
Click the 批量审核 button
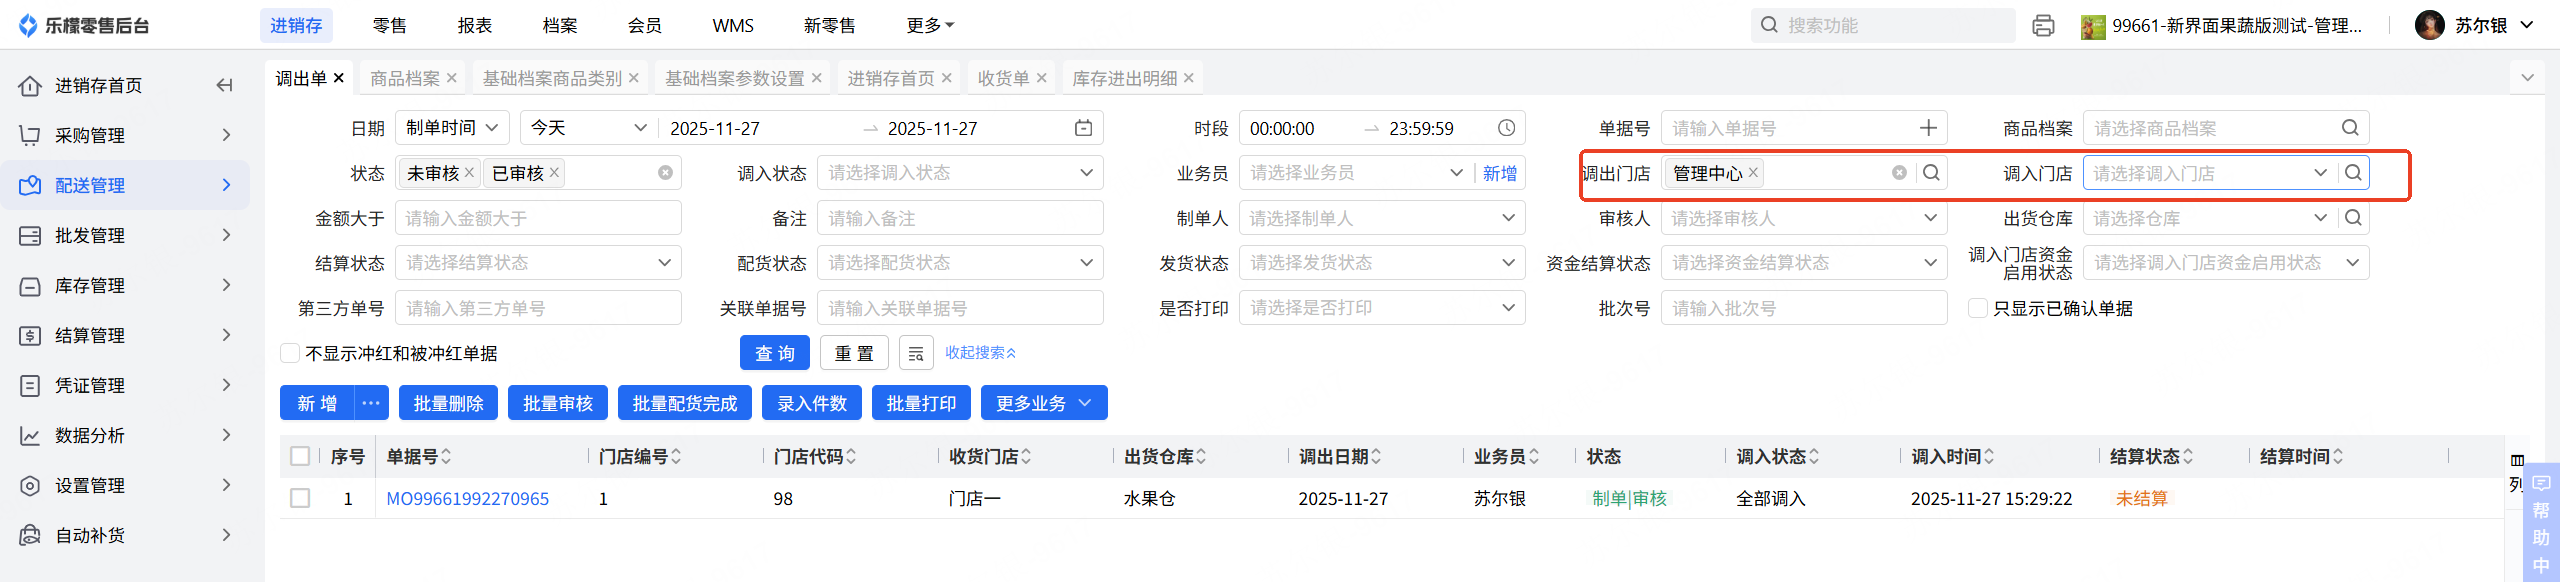pos(558,403)
